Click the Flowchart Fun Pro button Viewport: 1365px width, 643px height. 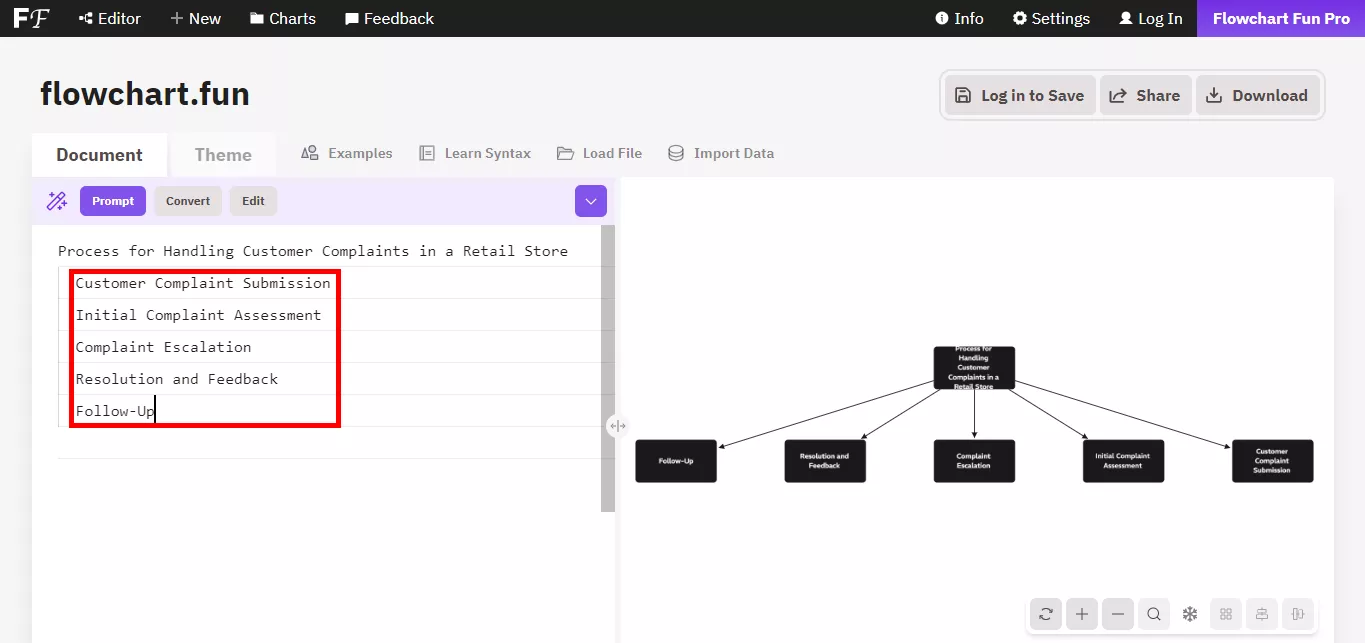tap(1280, 18)
